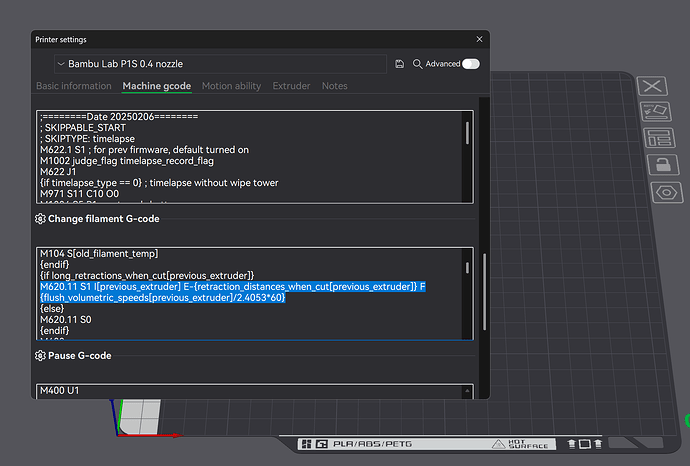
Task: Close the Printer settings dialog
Action: tap(479, 39)
